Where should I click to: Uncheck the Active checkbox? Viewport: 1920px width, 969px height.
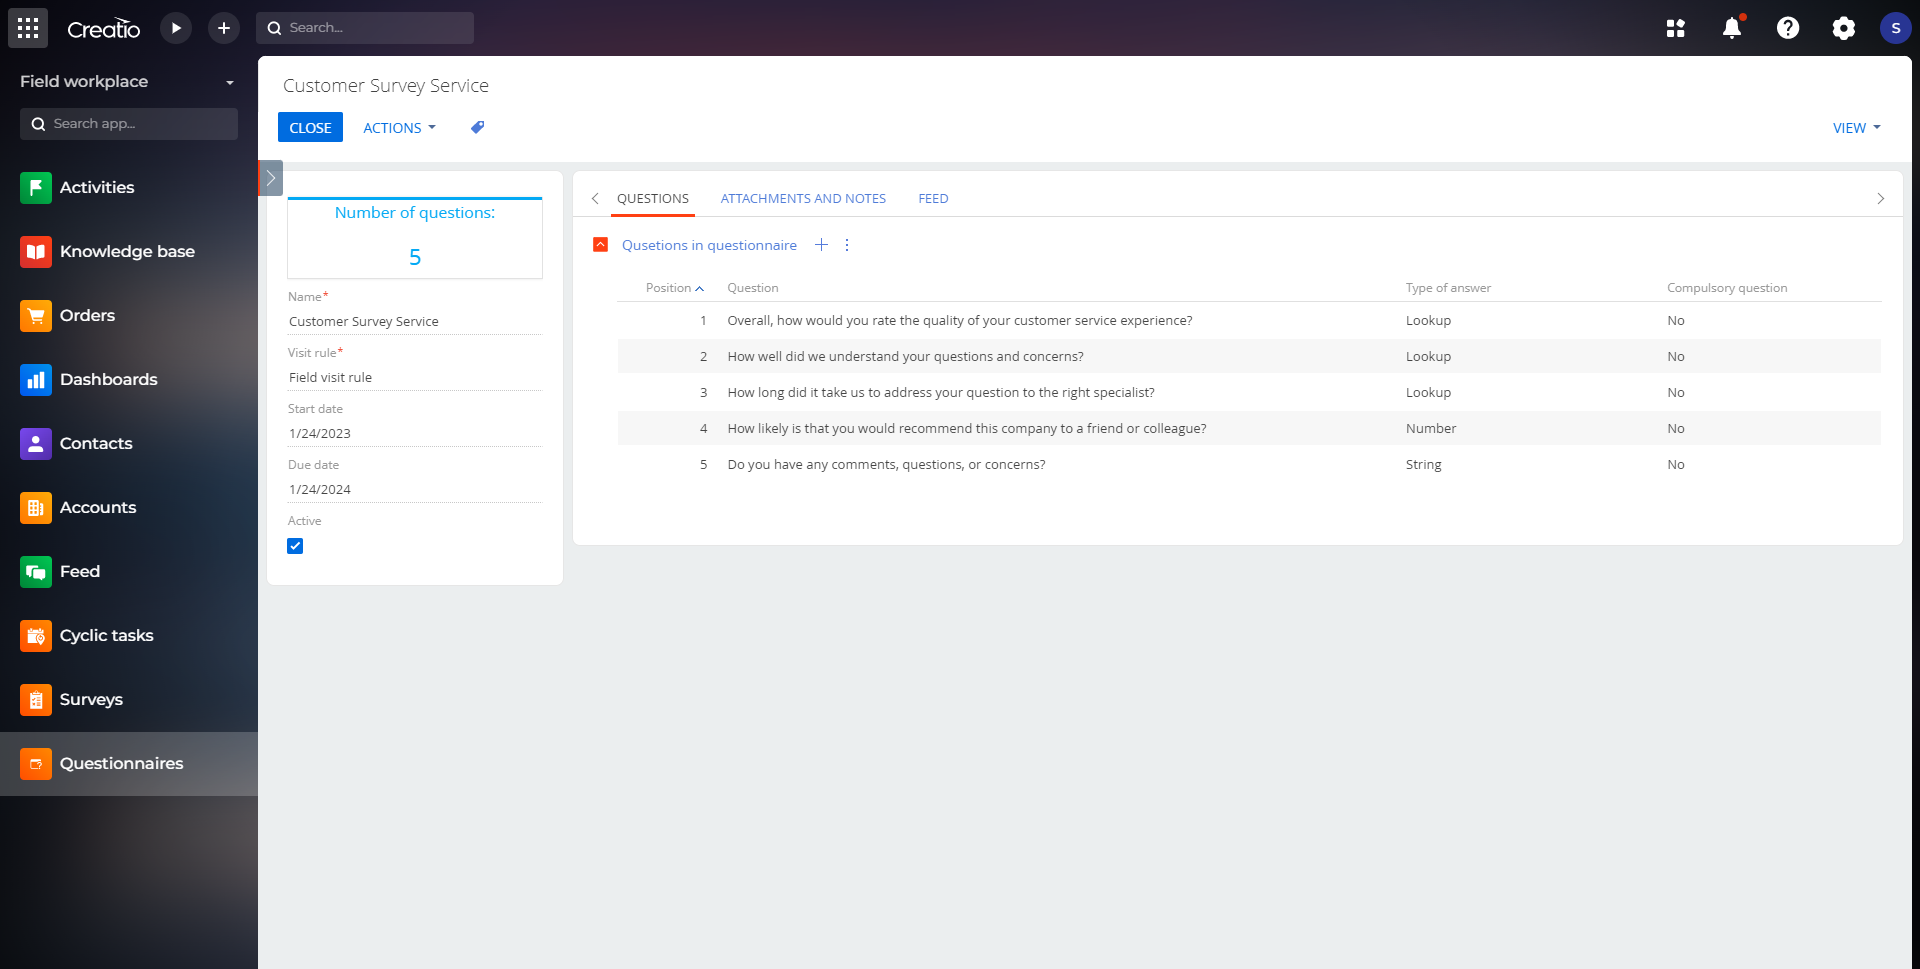(295, 546)
